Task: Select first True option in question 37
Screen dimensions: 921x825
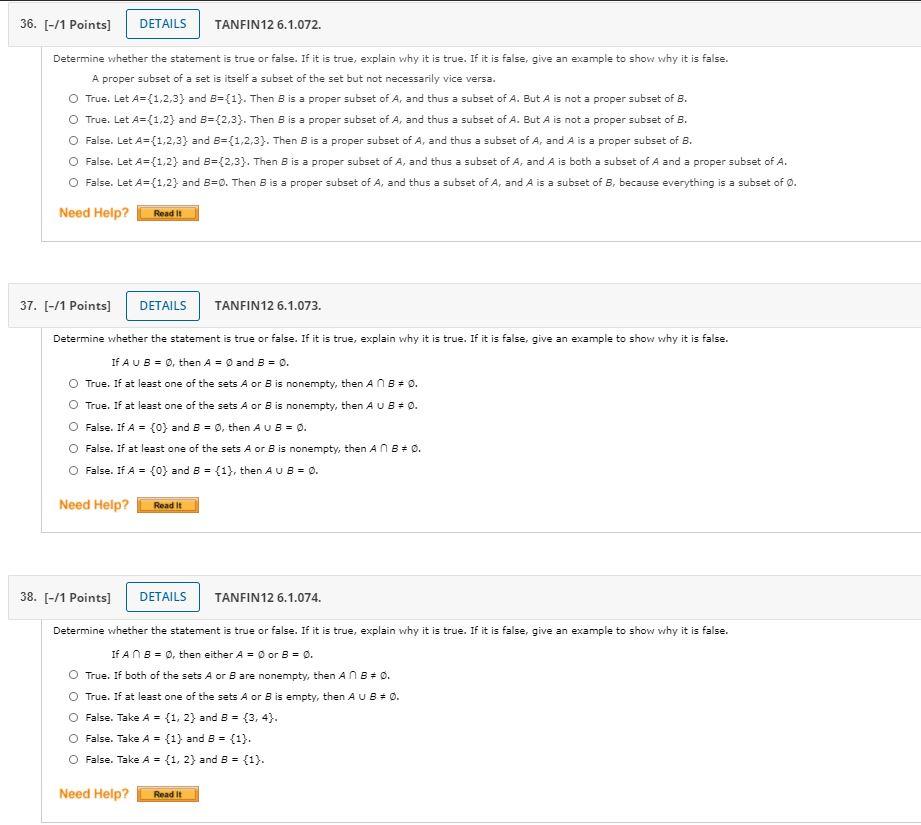Action: pos(73,383)
